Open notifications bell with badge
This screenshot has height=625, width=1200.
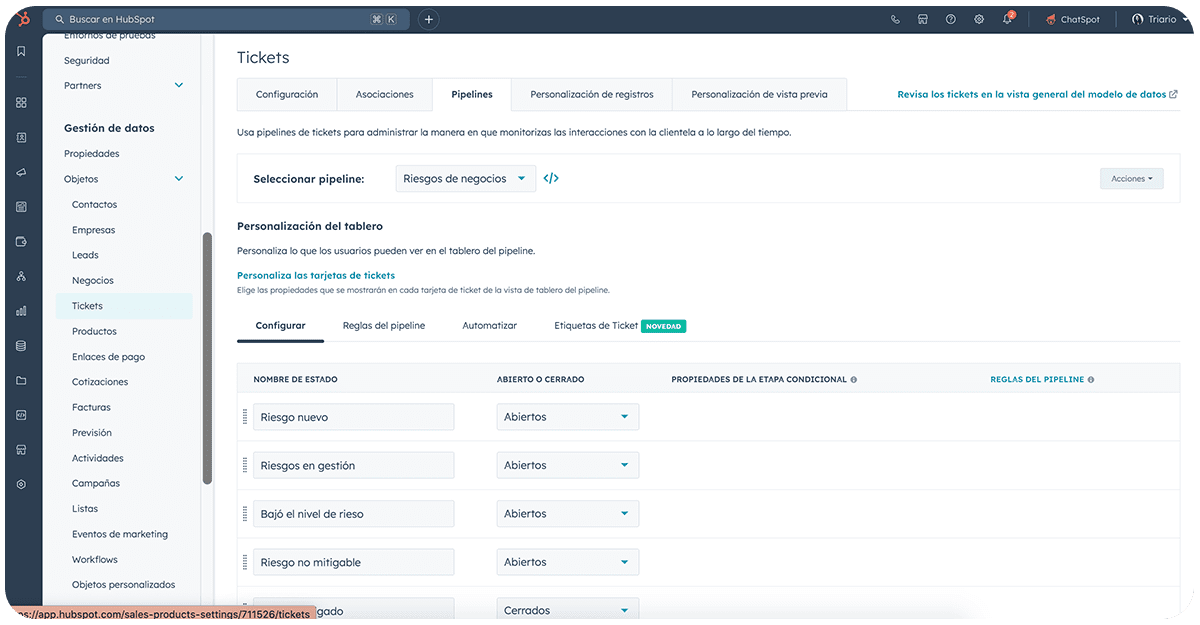click(x=1008, y=18)
